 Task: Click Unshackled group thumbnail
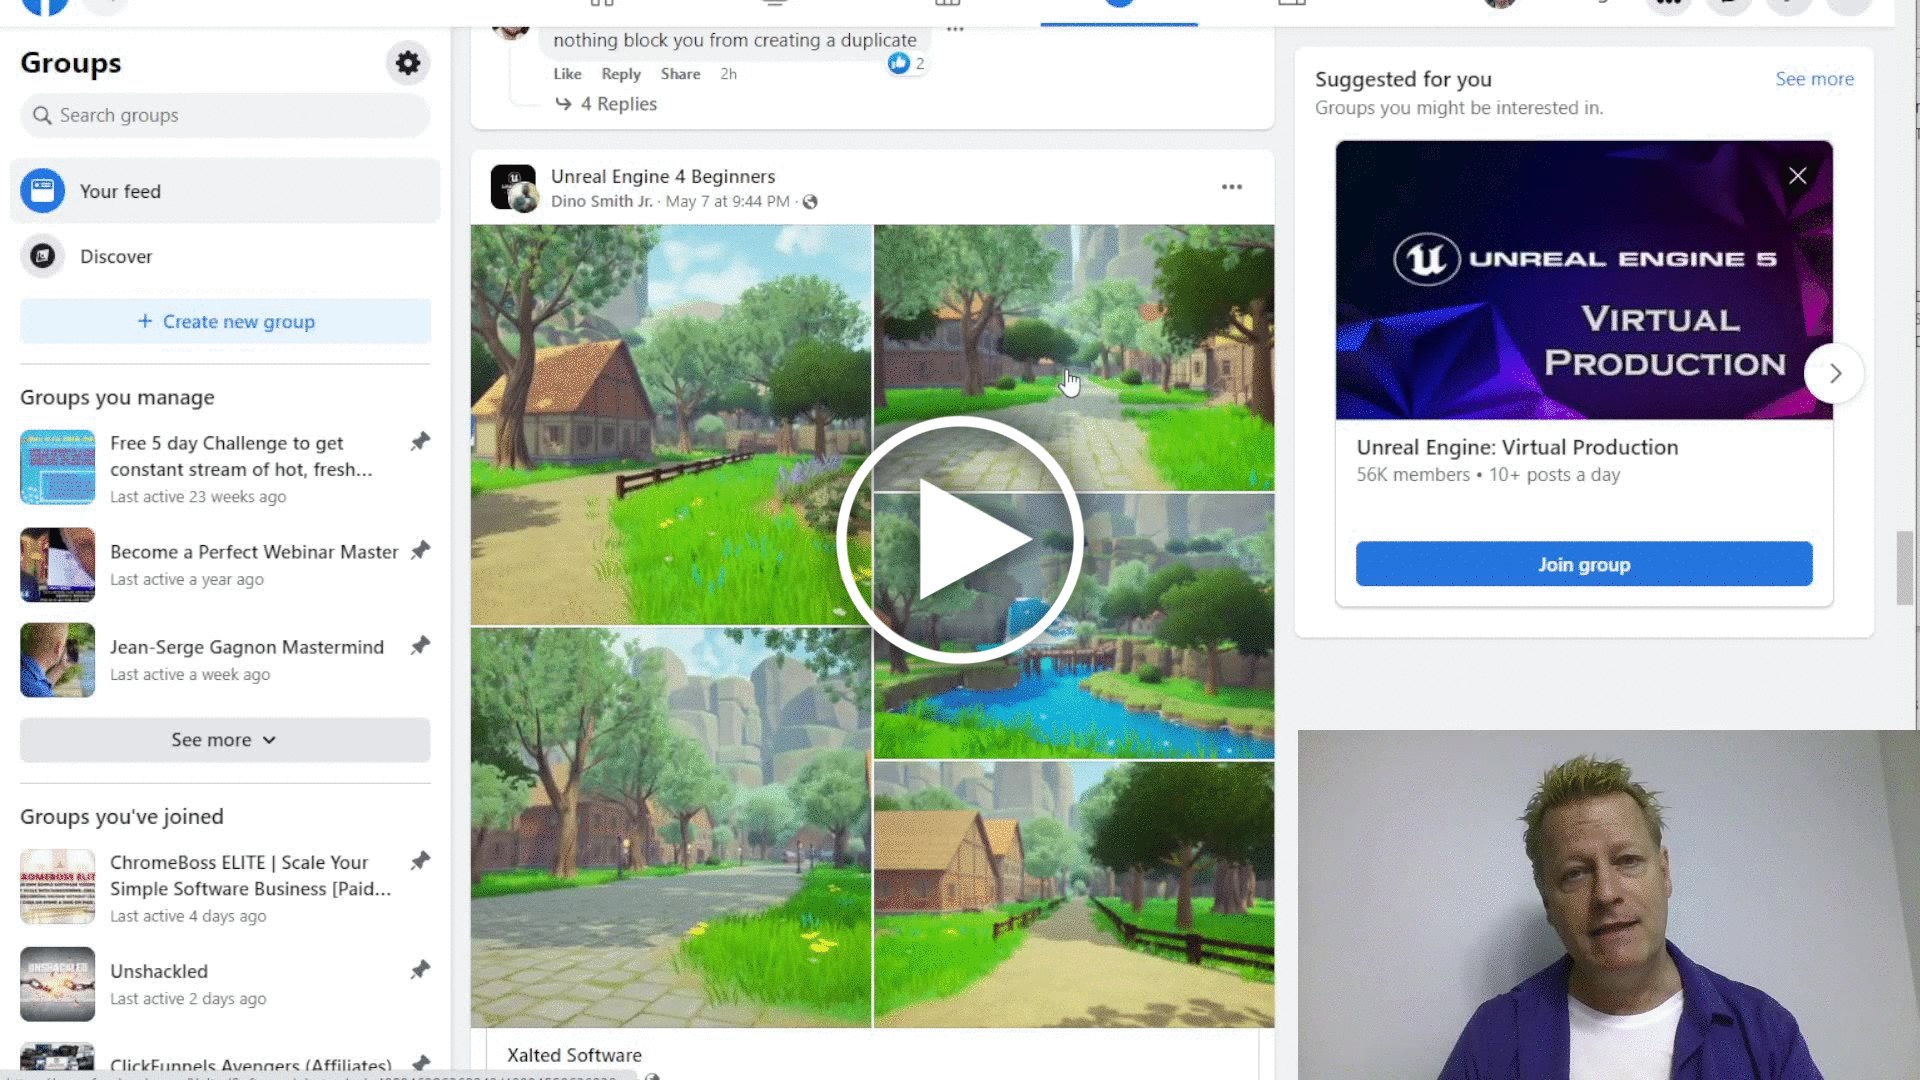click(57, 984)
